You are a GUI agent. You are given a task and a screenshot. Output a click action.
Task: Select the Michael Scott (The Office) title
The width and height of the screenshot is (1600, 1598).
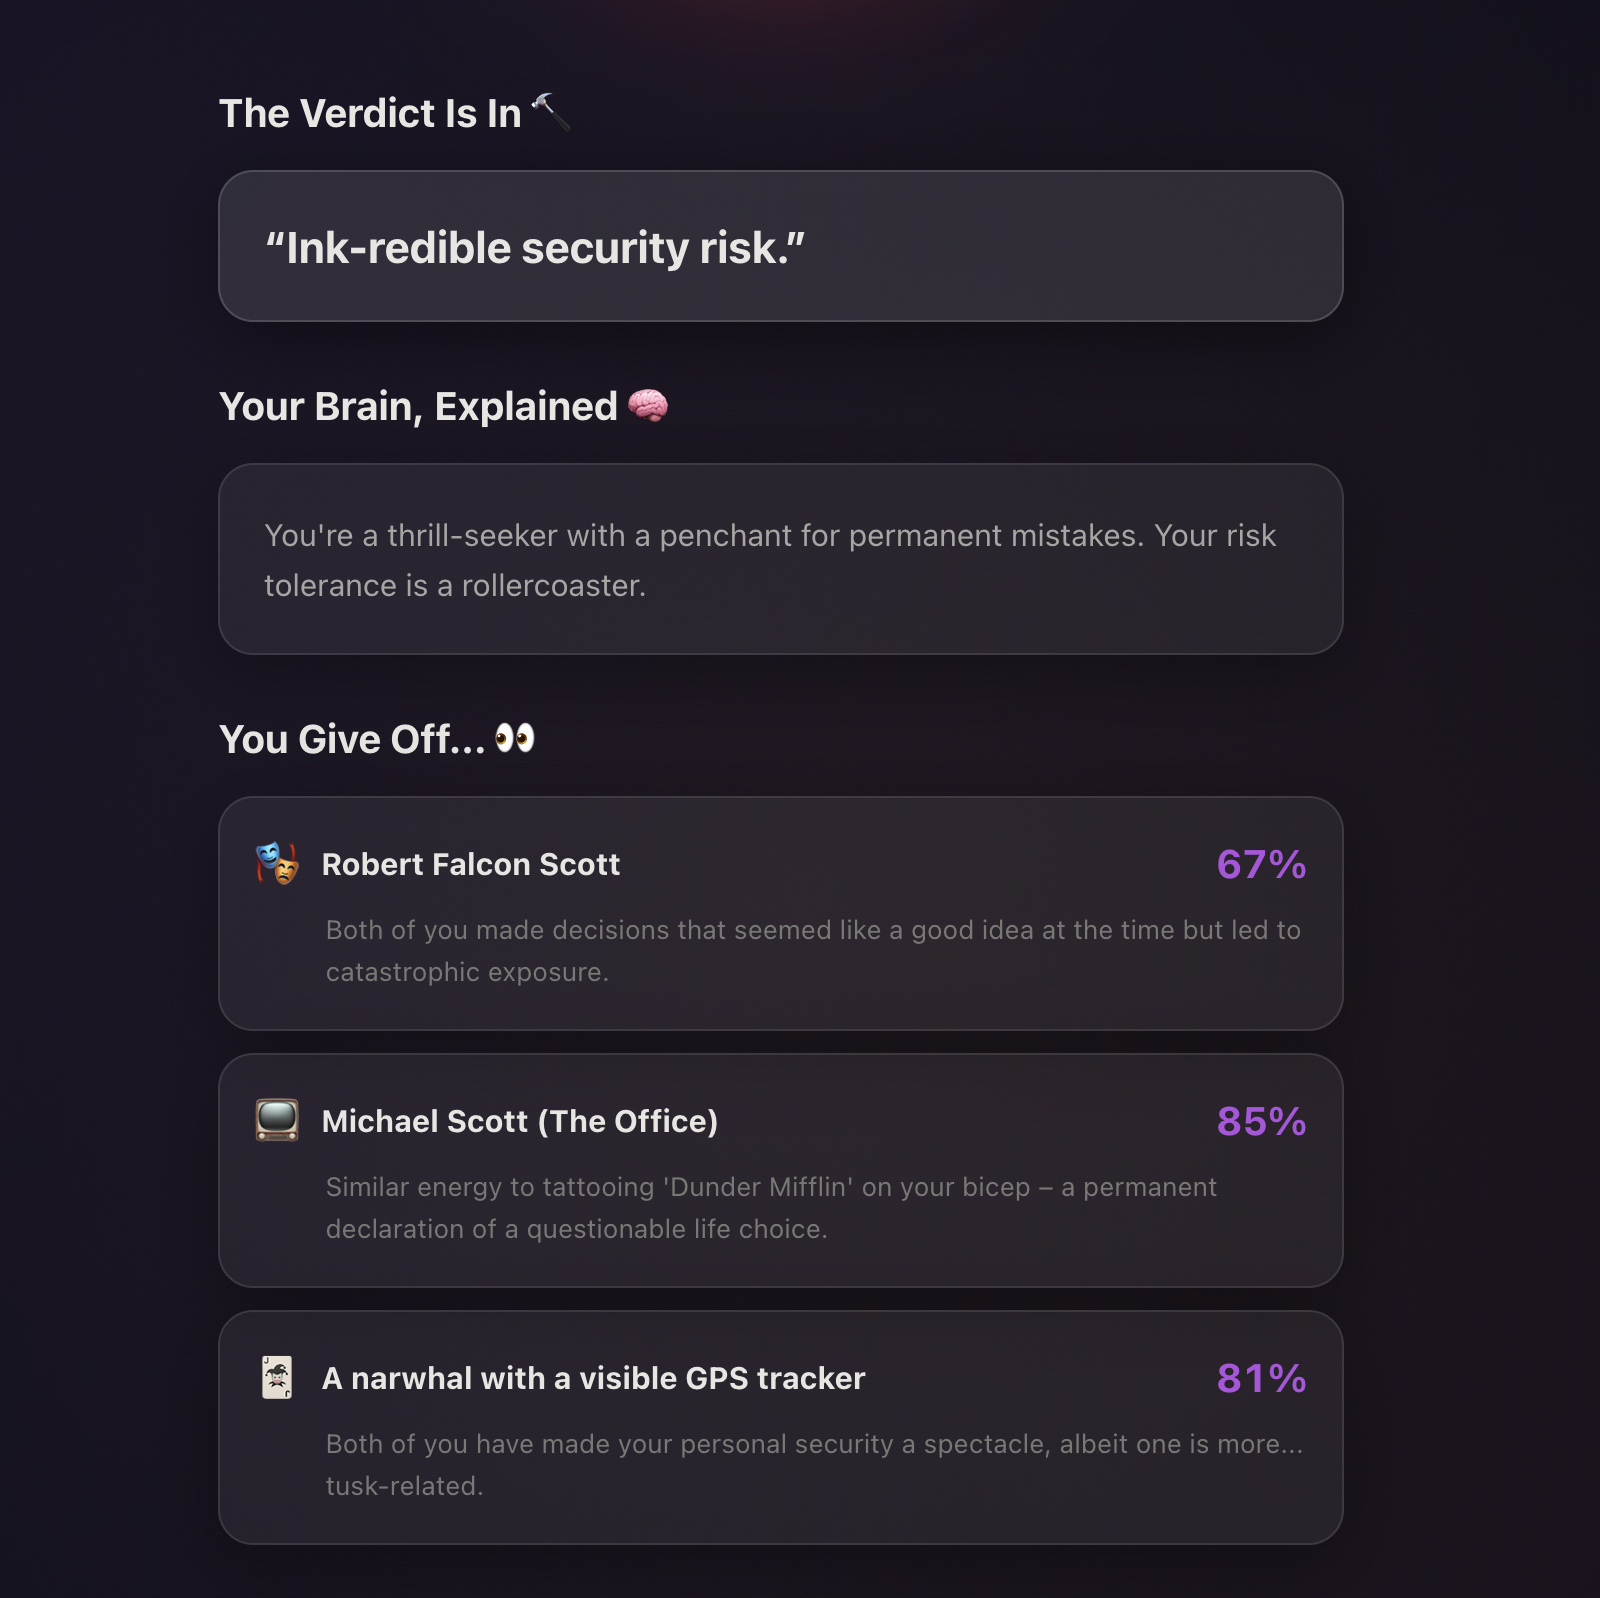click(520, 1122)
